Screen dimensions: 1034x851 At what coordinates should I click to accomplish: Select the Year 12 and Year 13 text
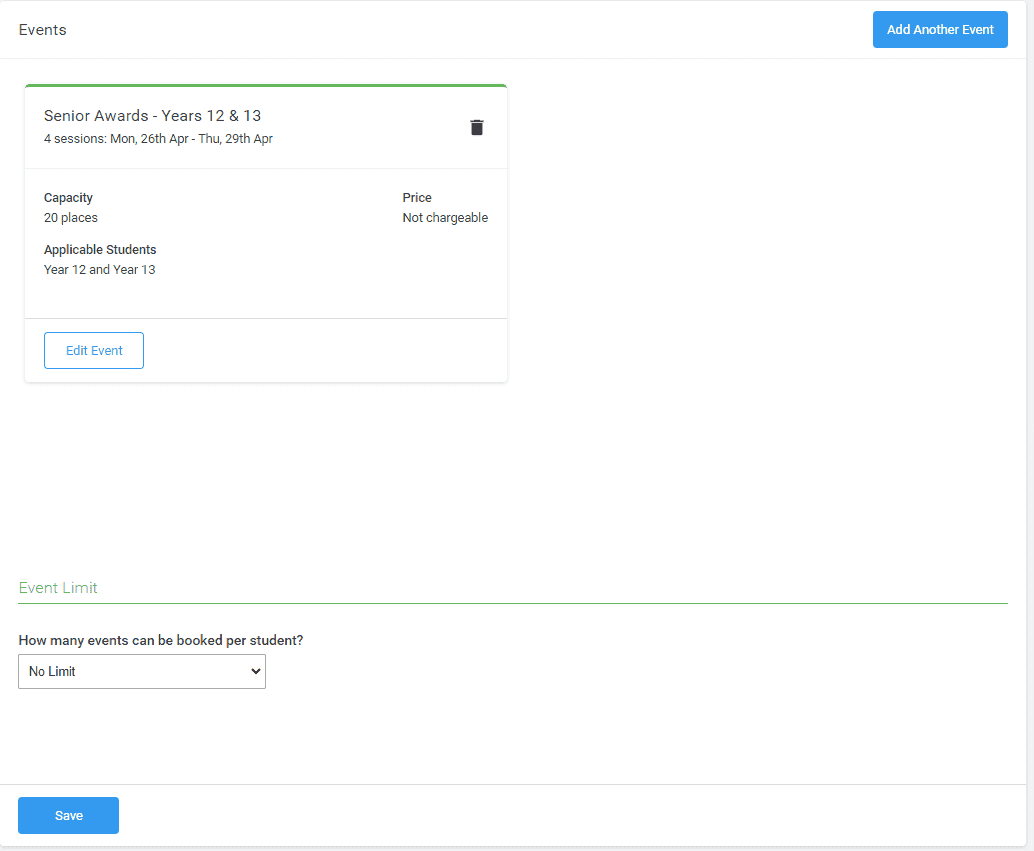(99, 269)
